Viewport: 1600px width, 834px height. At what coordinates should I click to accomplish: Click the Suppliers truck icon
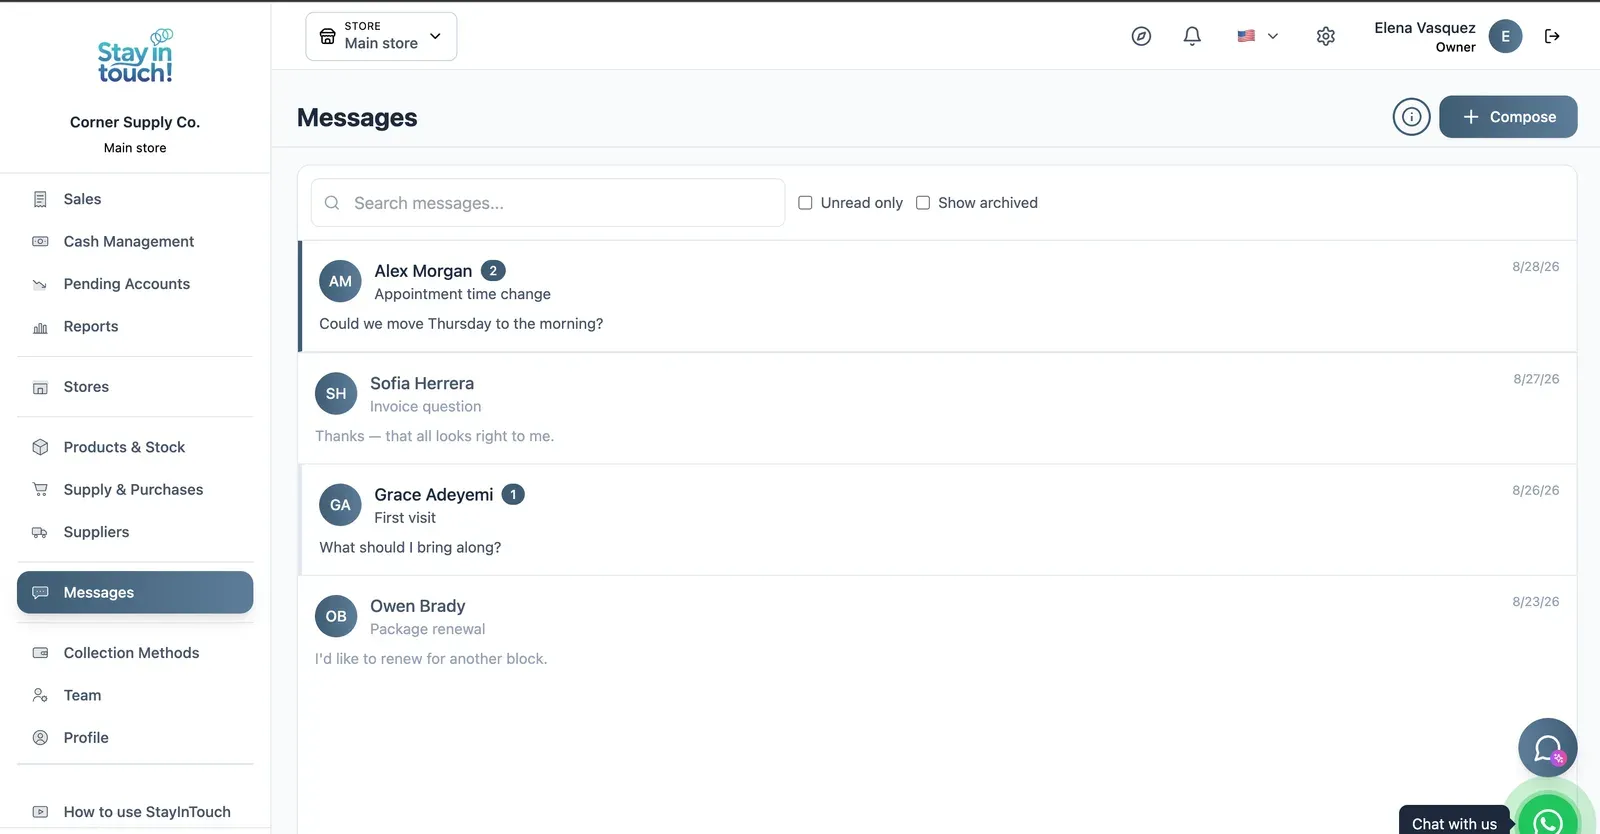[x=40, y=532]
